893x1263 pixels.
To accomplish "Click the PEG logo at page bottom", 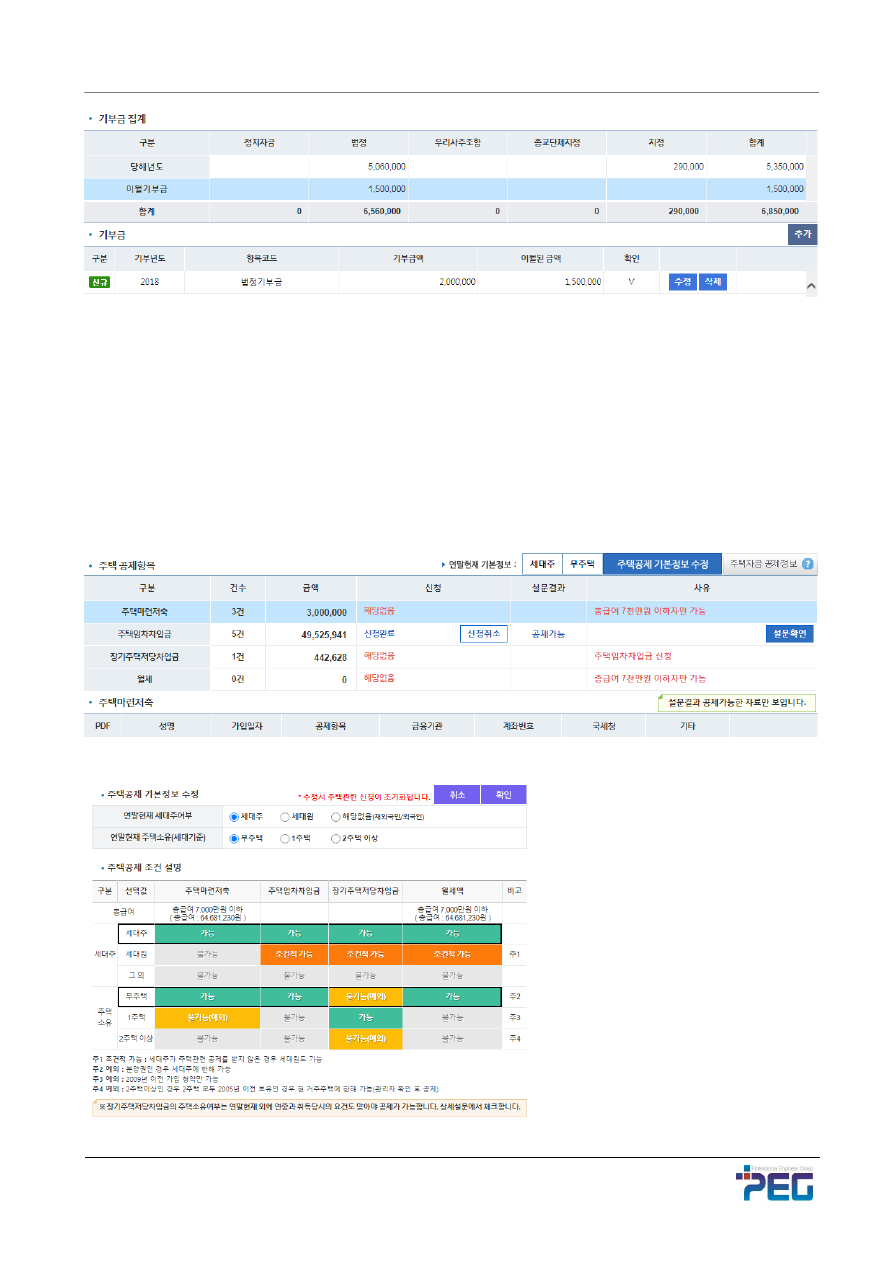I will click(x=774, y=1183).
